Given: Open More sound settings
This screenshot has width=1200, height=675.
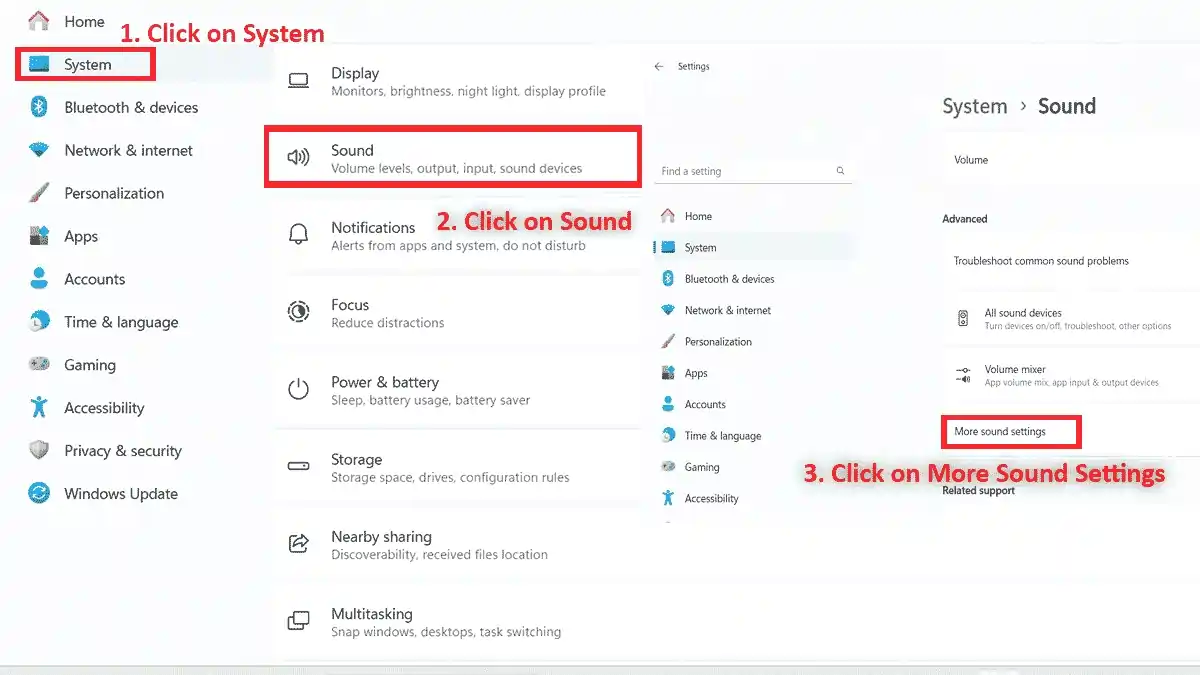Looking at the screenshot, I should 1000,432.
